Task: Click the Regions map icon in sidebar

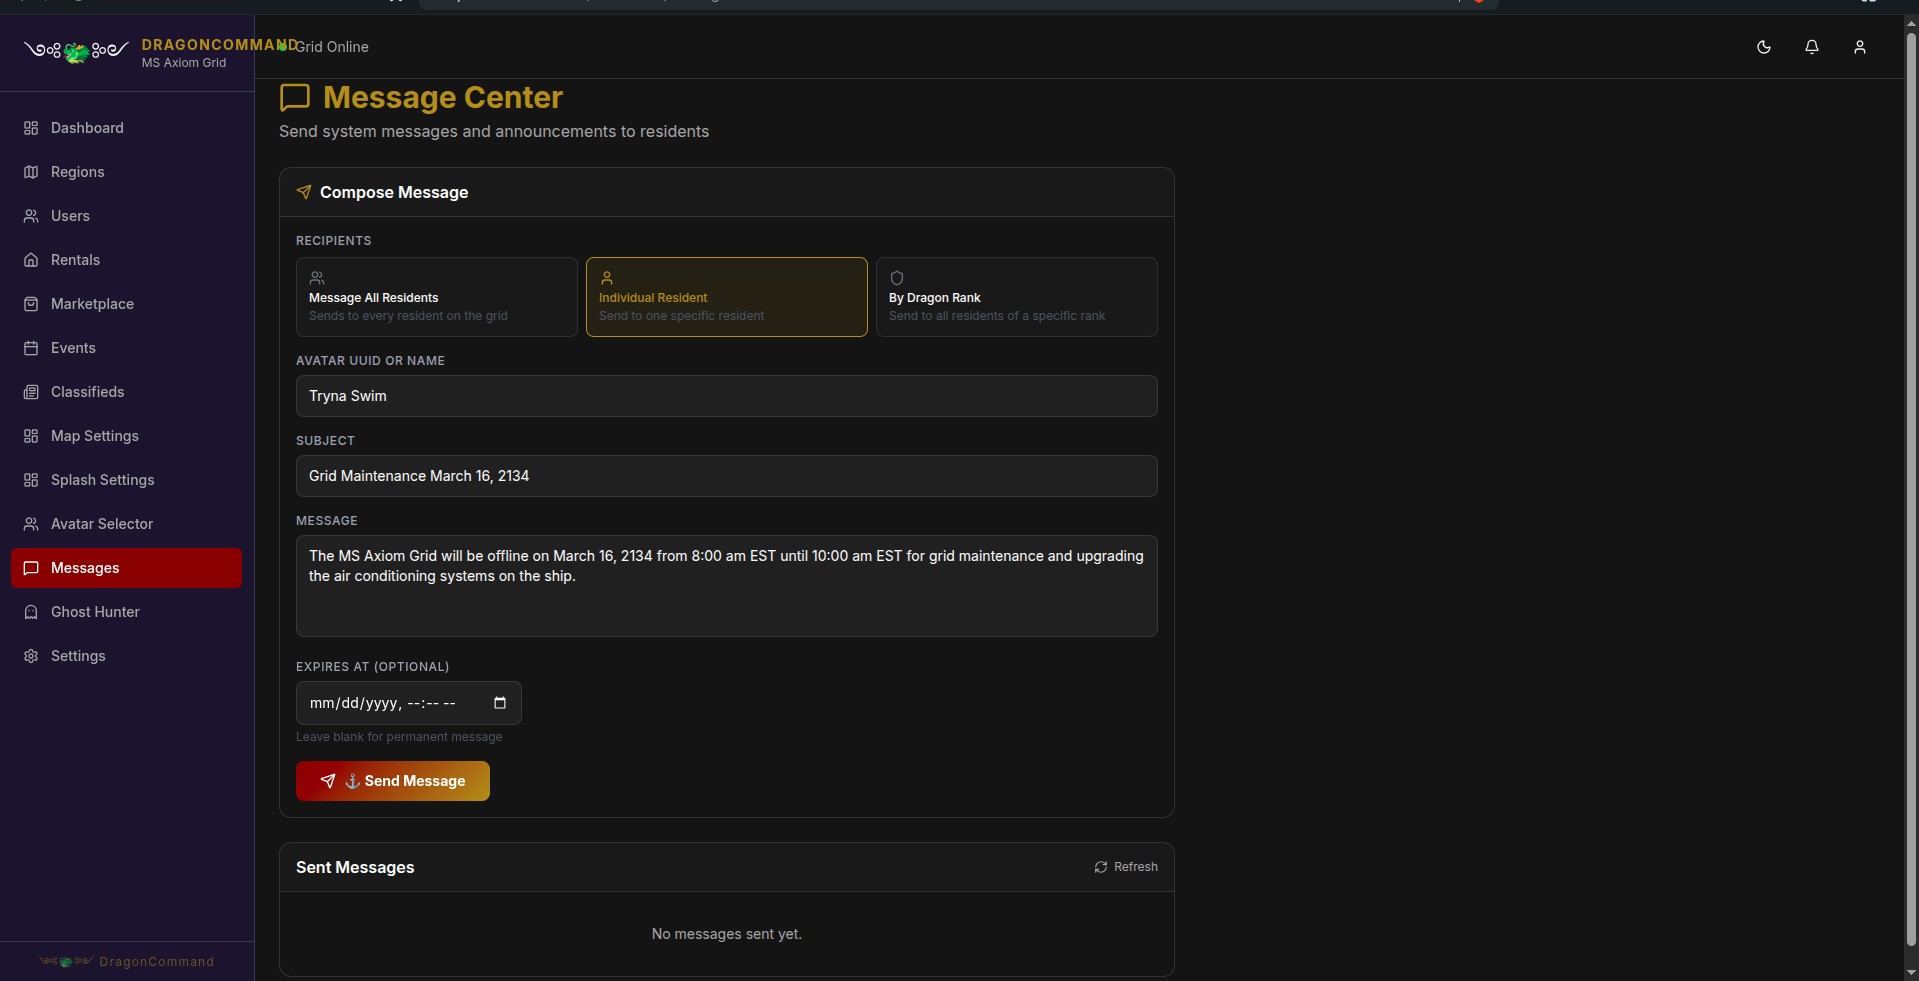Action: pyautogui.click(x=31, y=172)
